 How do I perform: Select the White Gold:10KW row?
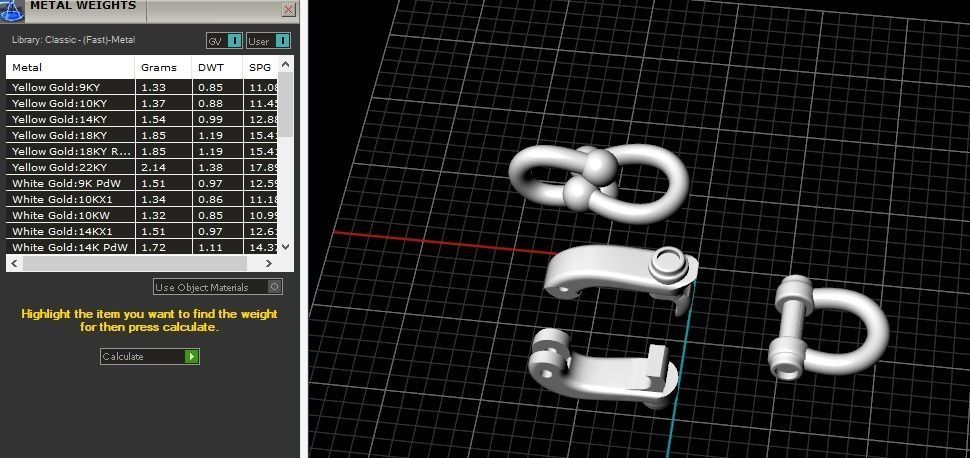coord(142,216)
